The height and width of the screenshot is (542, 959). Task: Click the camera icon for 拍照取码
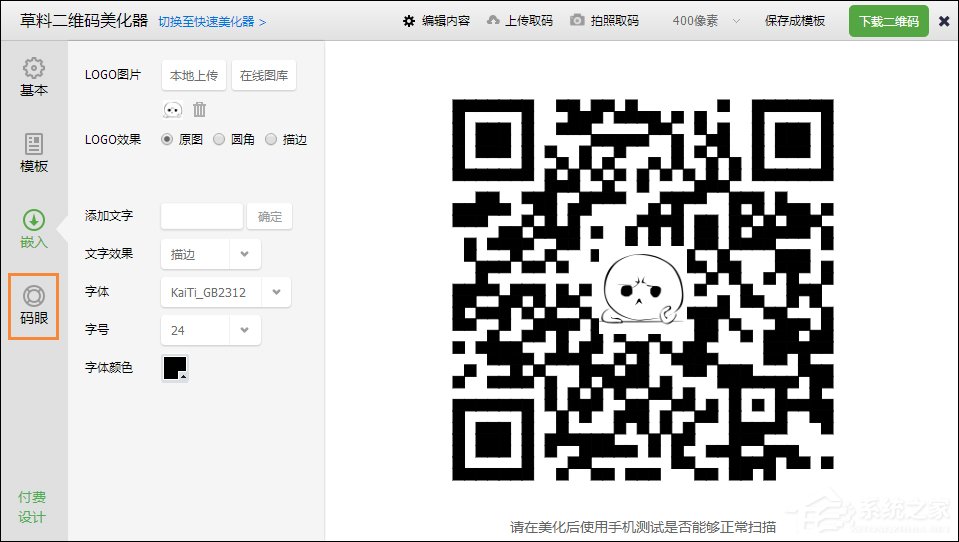pos(577,21)
